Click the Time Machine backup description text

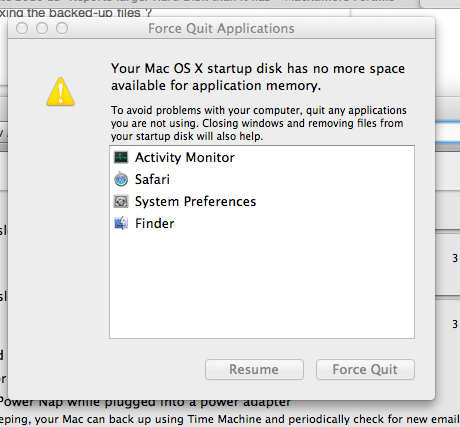[x=230, y=419]
